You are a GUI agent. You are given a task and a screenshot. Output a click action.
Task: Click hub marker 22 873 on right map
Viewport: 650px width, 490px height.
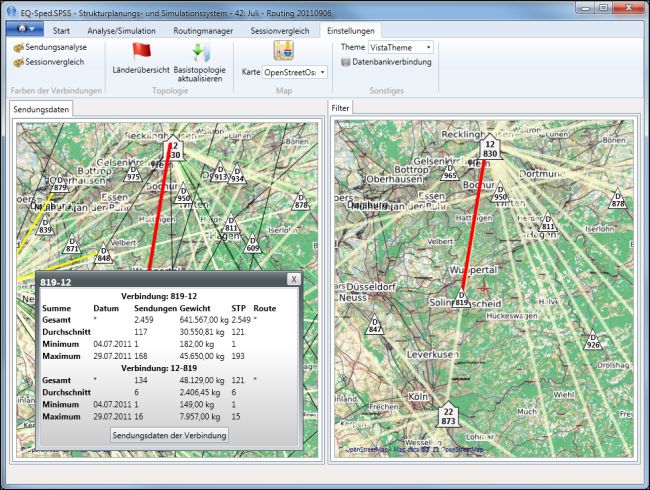(x=448, y=415)
